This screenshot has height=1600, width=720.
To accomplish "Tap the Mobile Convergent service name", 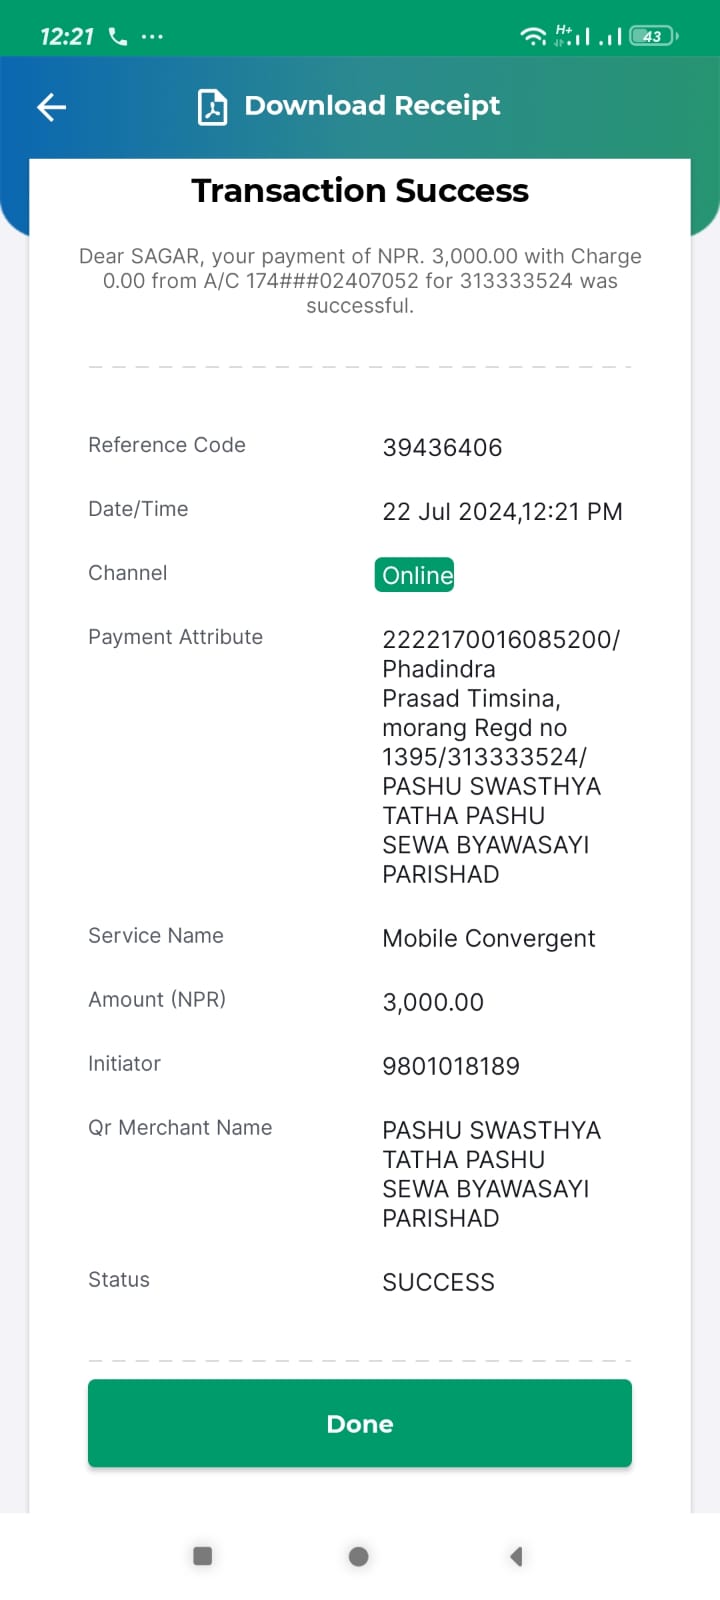I will (x=489, y=938).
